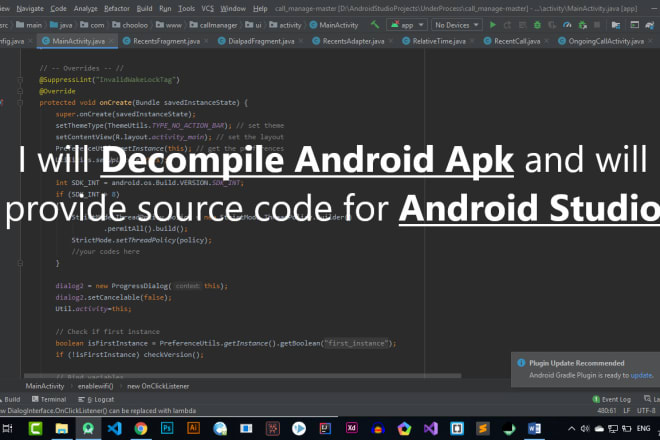Screen dimensions: 660x440
Task: Click the callmanager package breadcrumb
Action: tap(213, 25)
